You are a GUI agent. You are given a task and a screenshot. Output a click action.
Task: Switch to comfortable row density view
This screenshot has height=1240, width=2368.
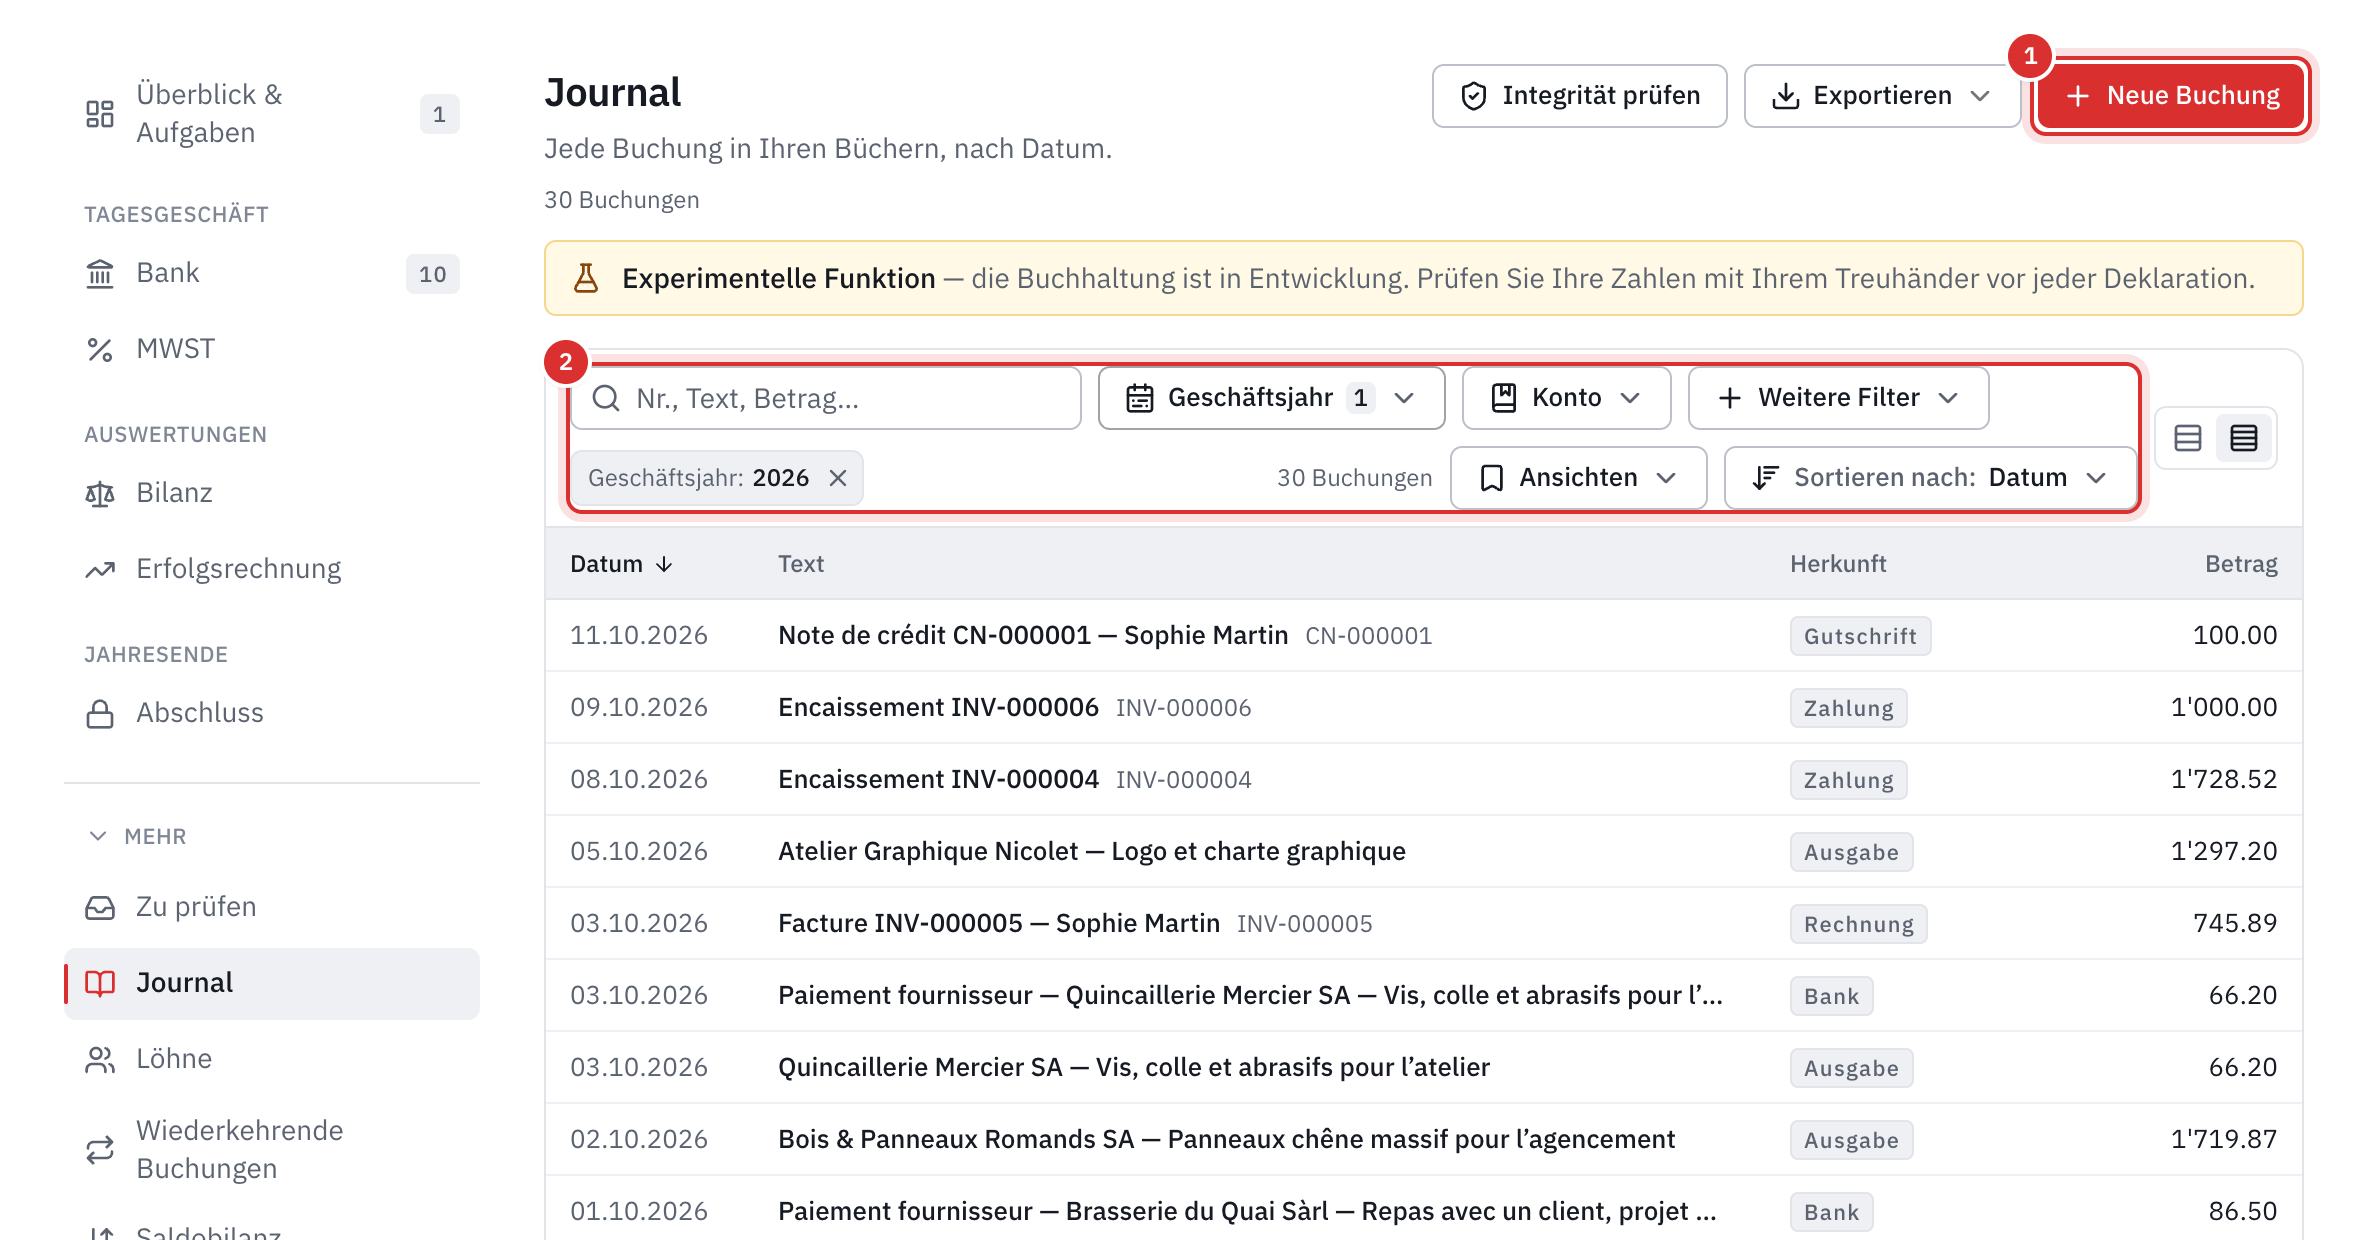[x=2188, y=438]
